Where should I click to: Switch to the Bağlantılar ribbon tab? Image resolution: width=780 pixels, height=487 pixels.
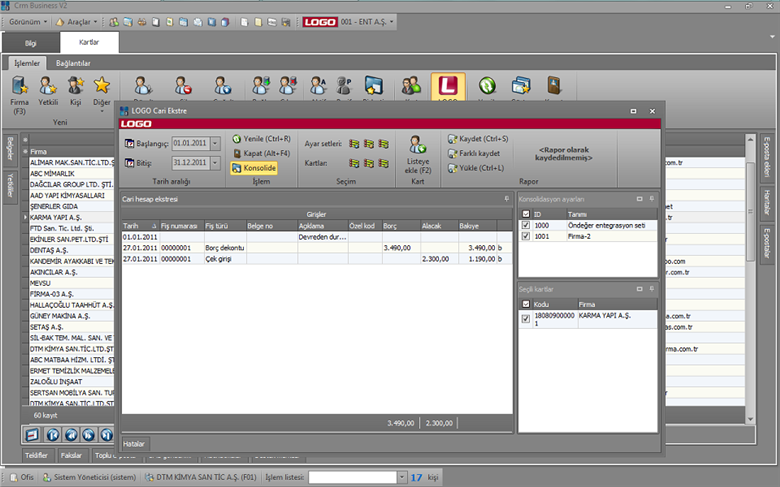click(x=73, y=63)
